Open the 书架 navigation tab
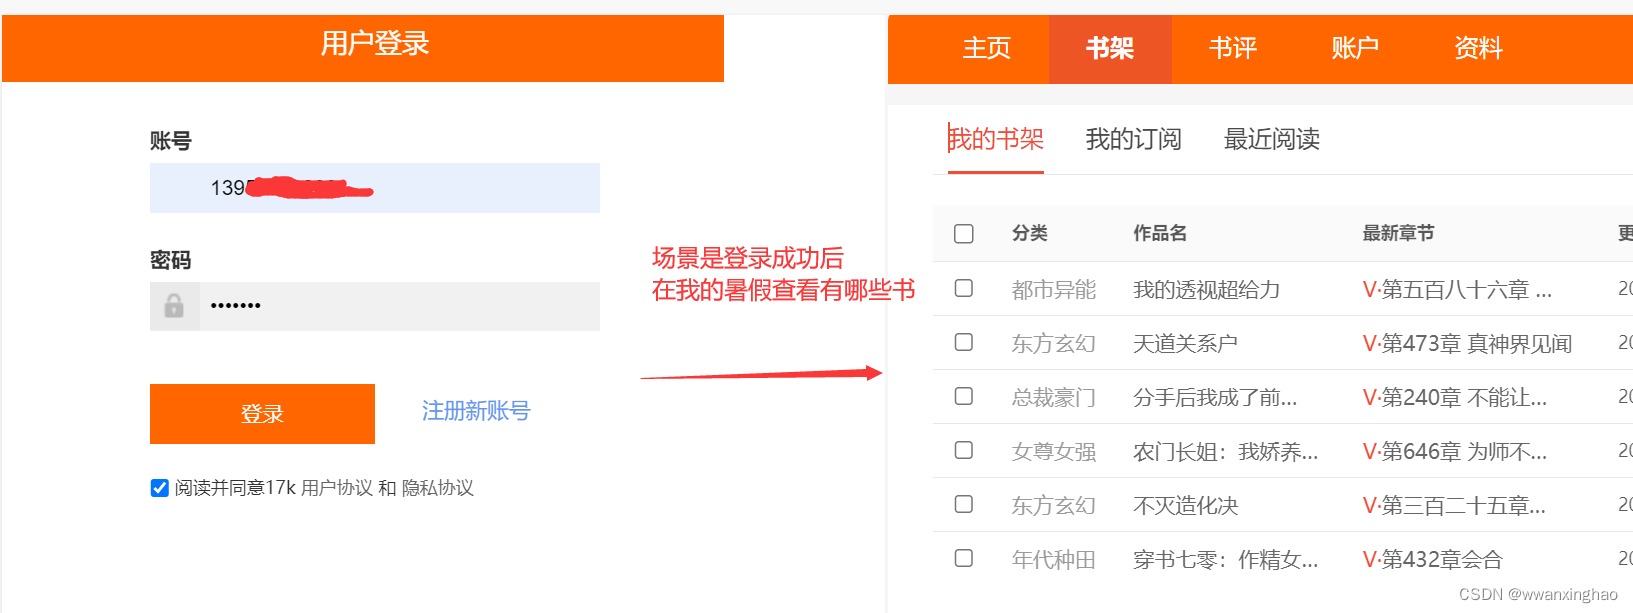This screenshot has height=613, width=1633. coord(1110,48)
